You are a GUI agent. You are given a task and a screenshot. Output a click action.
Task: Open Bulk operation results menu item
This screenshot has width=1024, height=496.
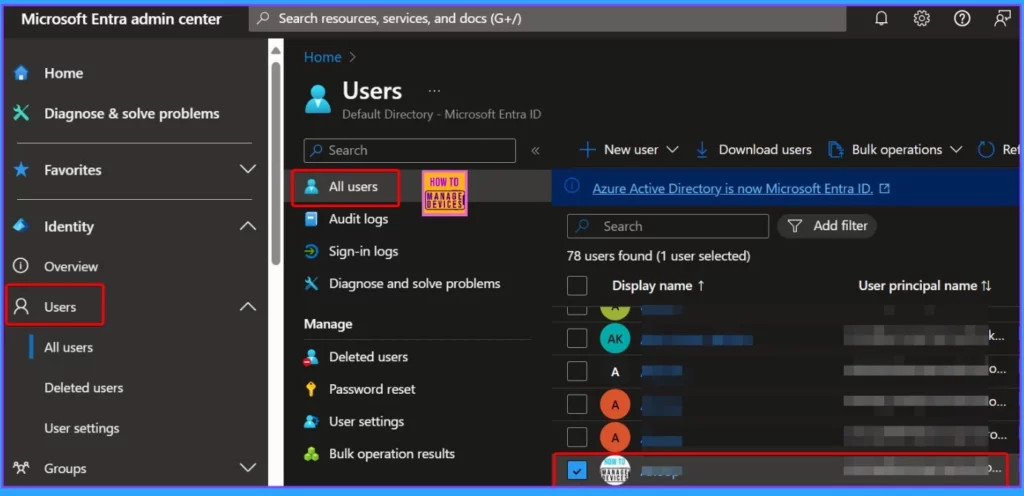[392, 454]
